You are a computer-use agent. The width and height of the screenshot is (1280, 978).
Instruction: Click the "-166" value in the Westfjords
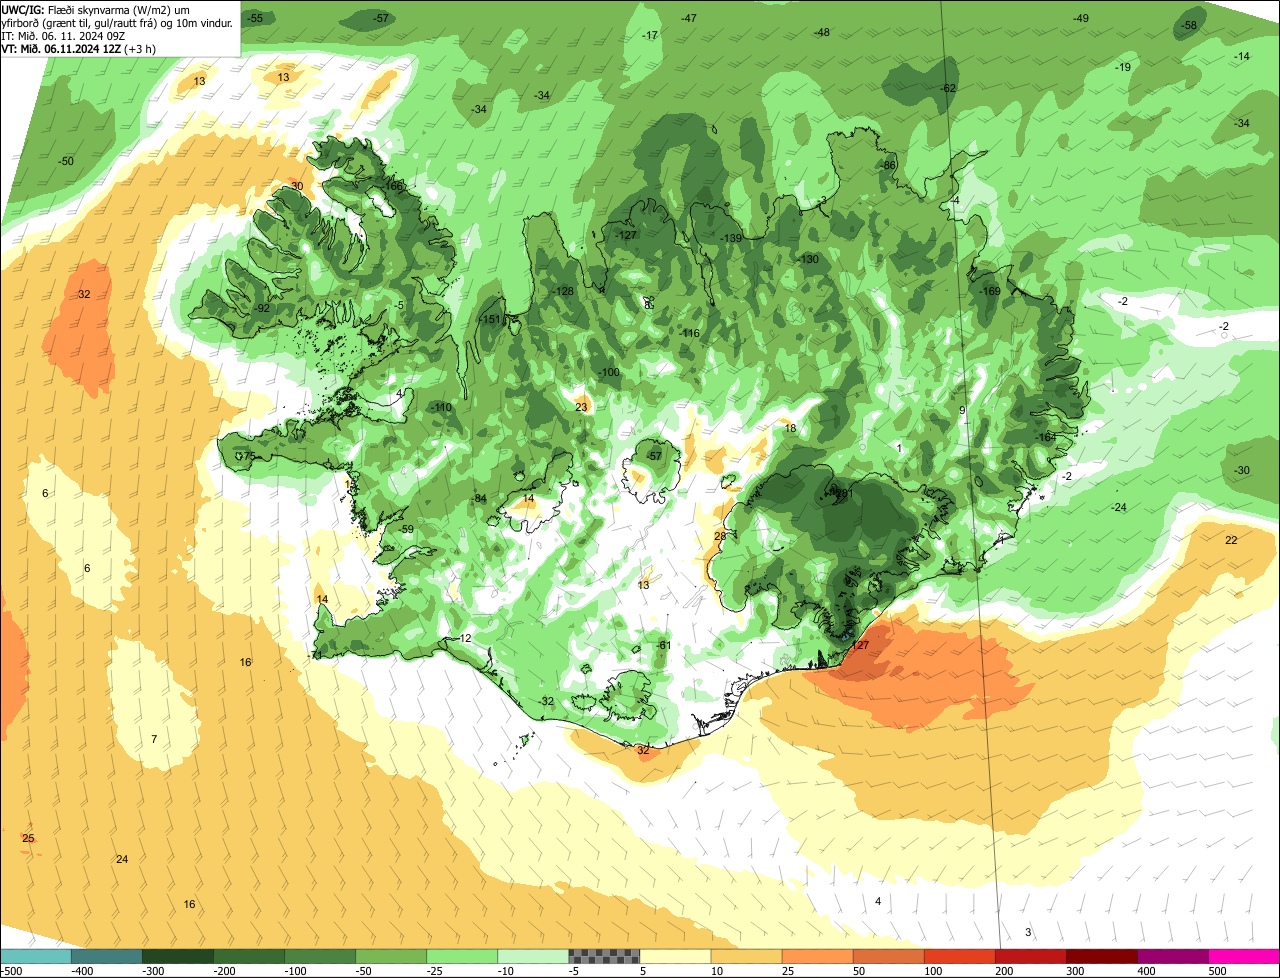[392, 186]
